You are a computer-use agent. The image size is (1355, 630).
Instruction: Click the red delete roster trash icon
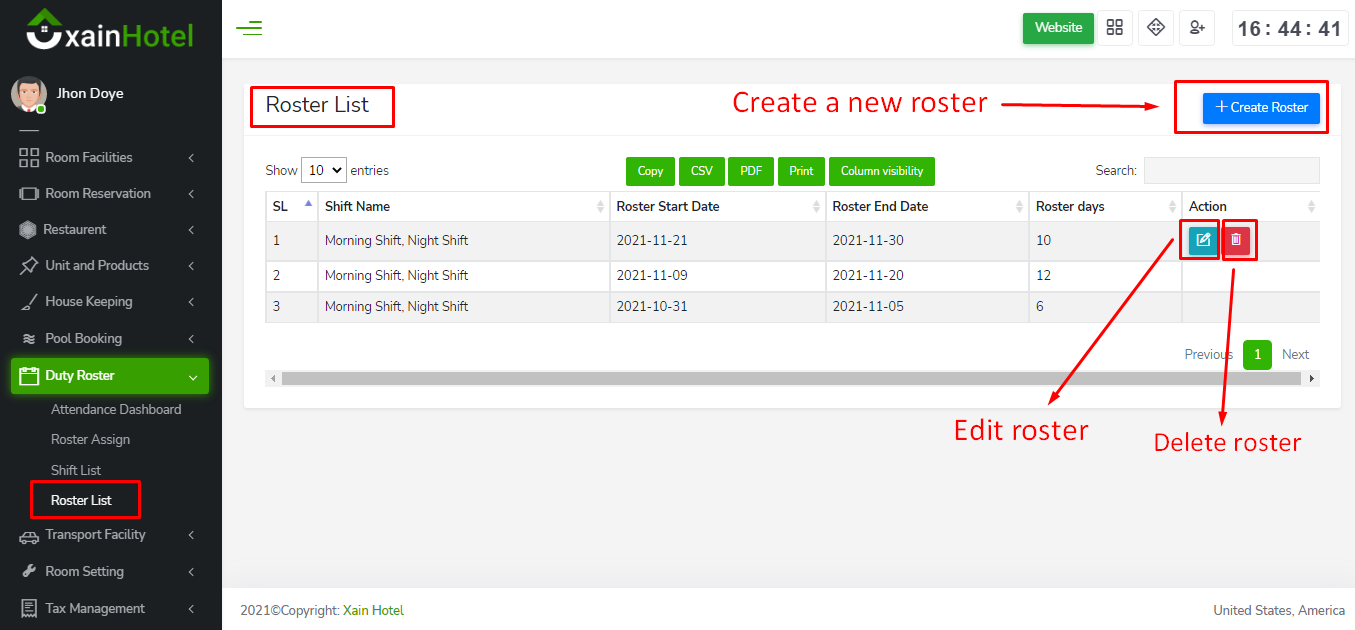click(1236, 240)
